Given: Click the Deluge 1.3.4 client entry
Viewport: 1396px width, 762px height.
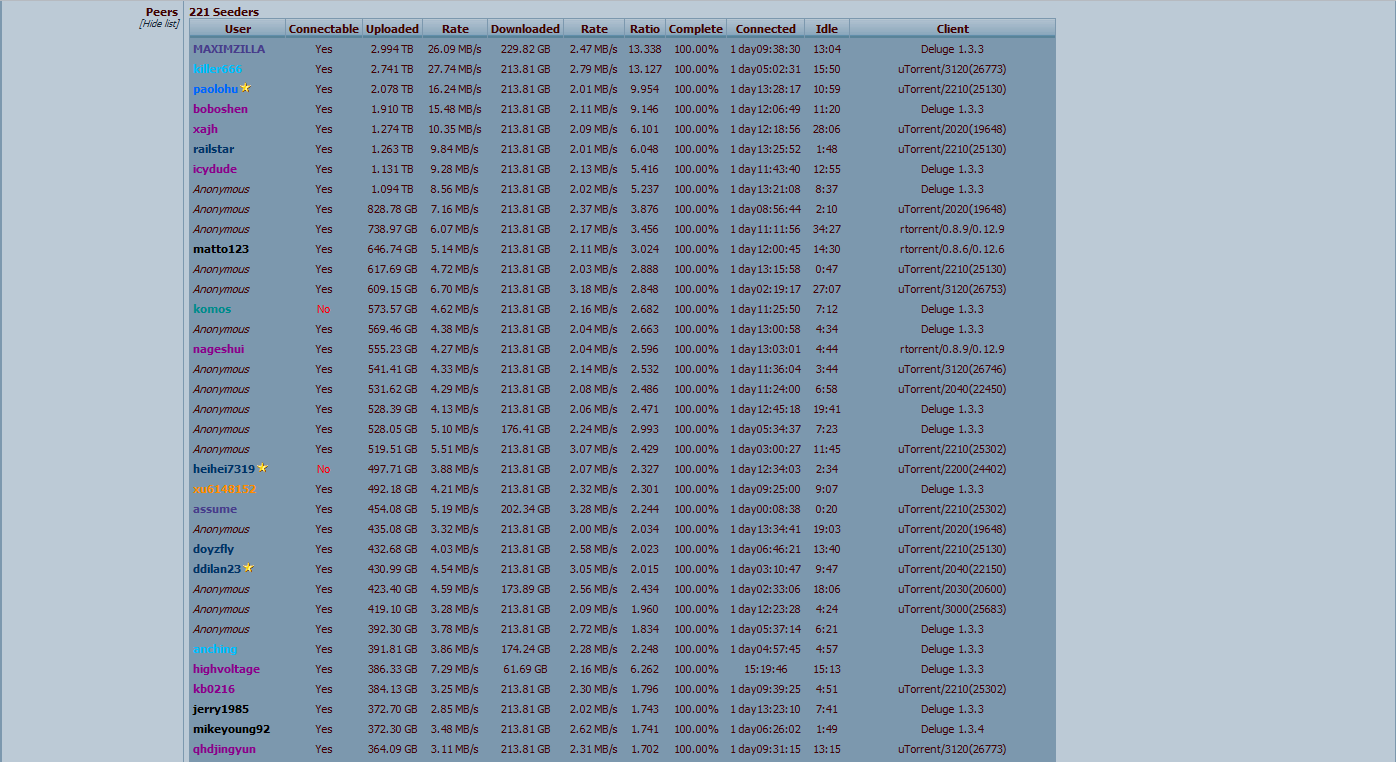Looking at the screenshot, I should [952, 729].
